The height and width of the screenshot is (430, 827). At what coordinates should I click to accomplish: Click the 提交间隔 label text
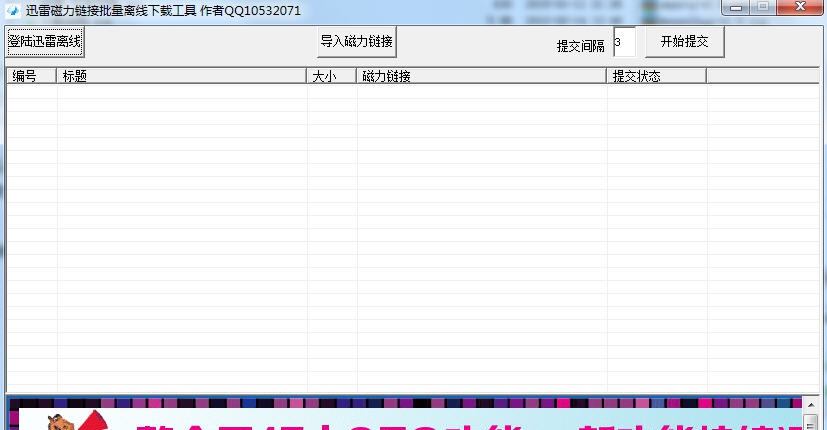[x=581, y=46]
